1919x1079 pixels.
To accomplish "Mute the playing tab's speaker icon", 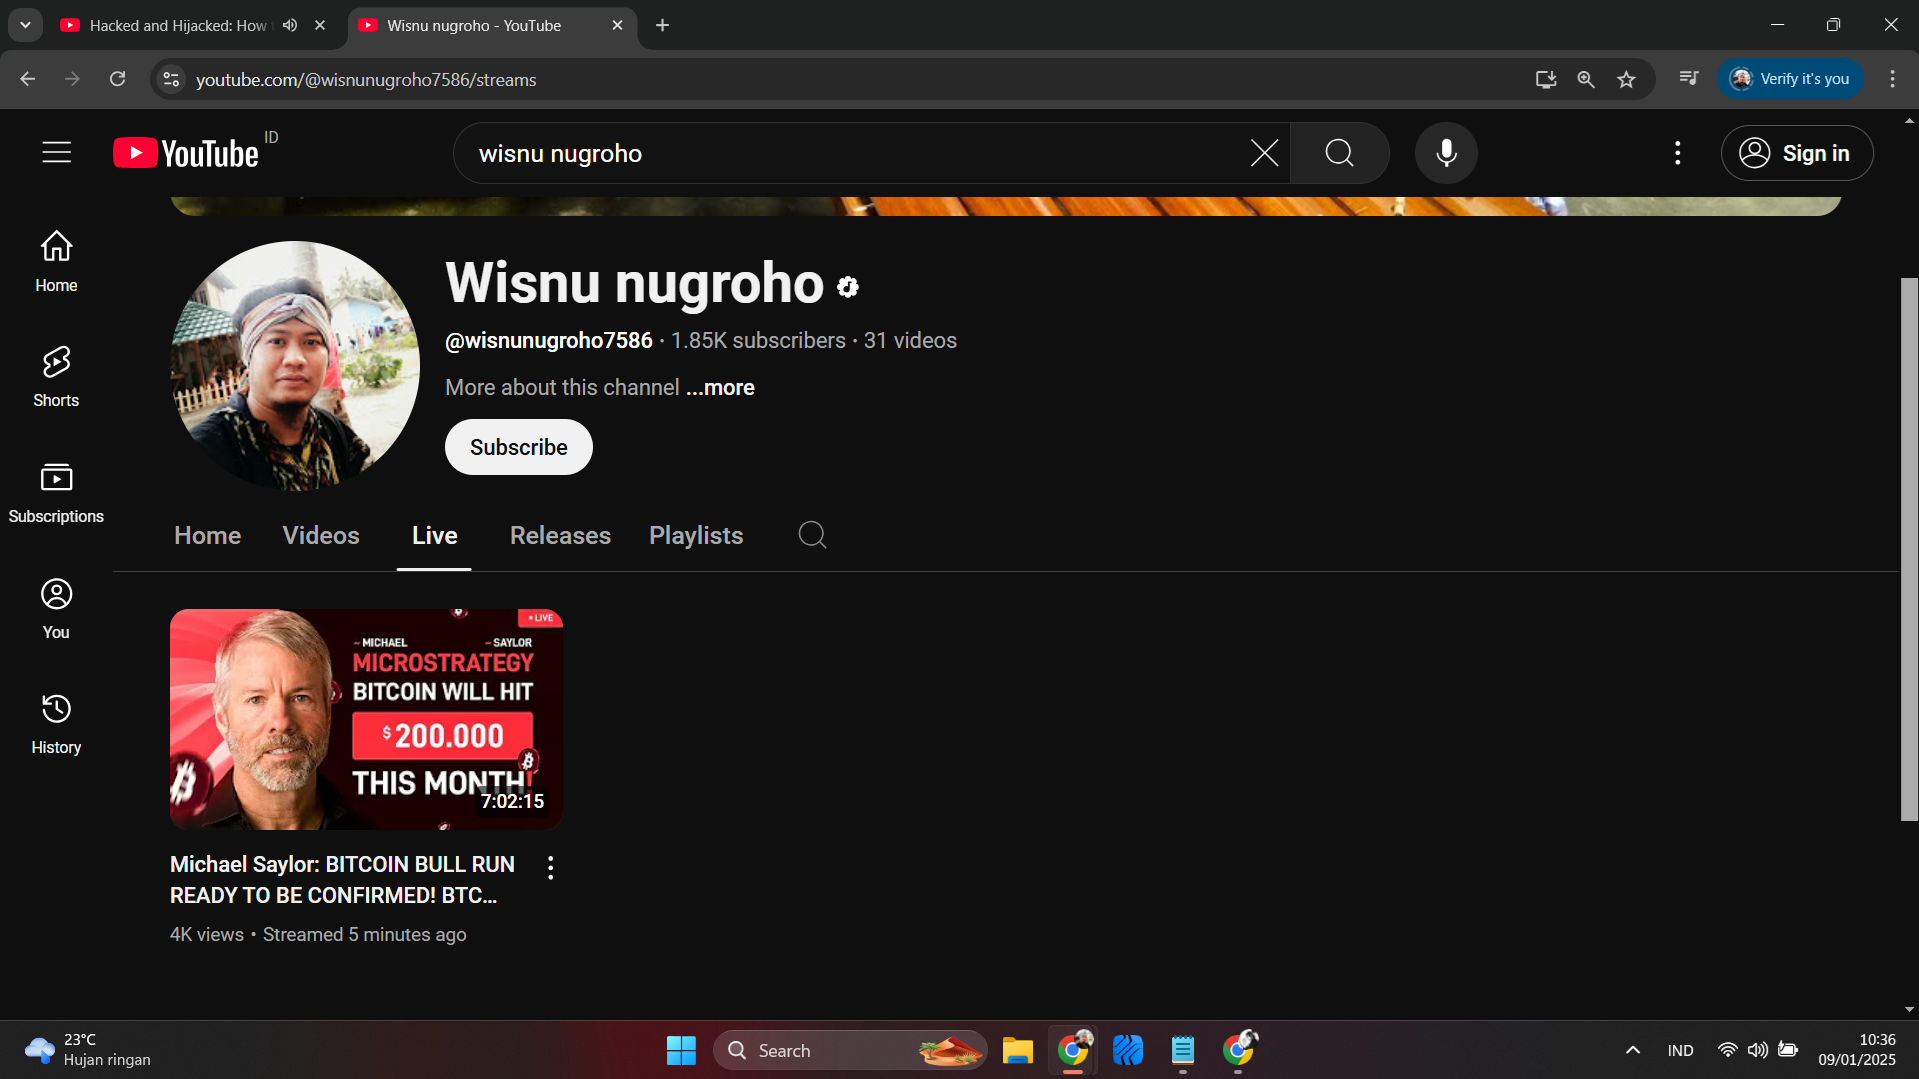I will coord(289,25).
